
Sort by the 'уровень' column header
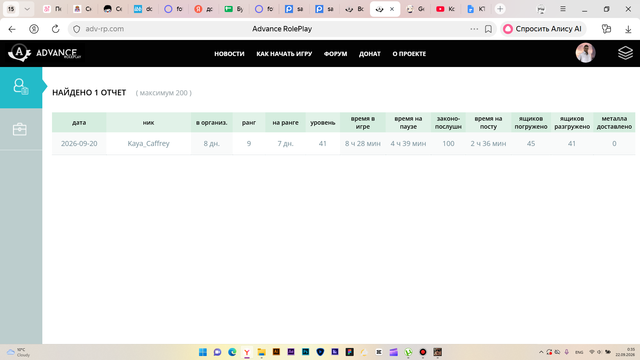click(x=322, y=122)
